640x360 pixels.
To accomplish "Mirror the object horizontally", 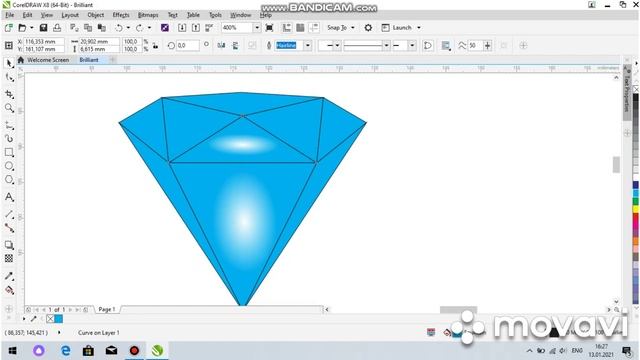I will (x=221, y=45).
